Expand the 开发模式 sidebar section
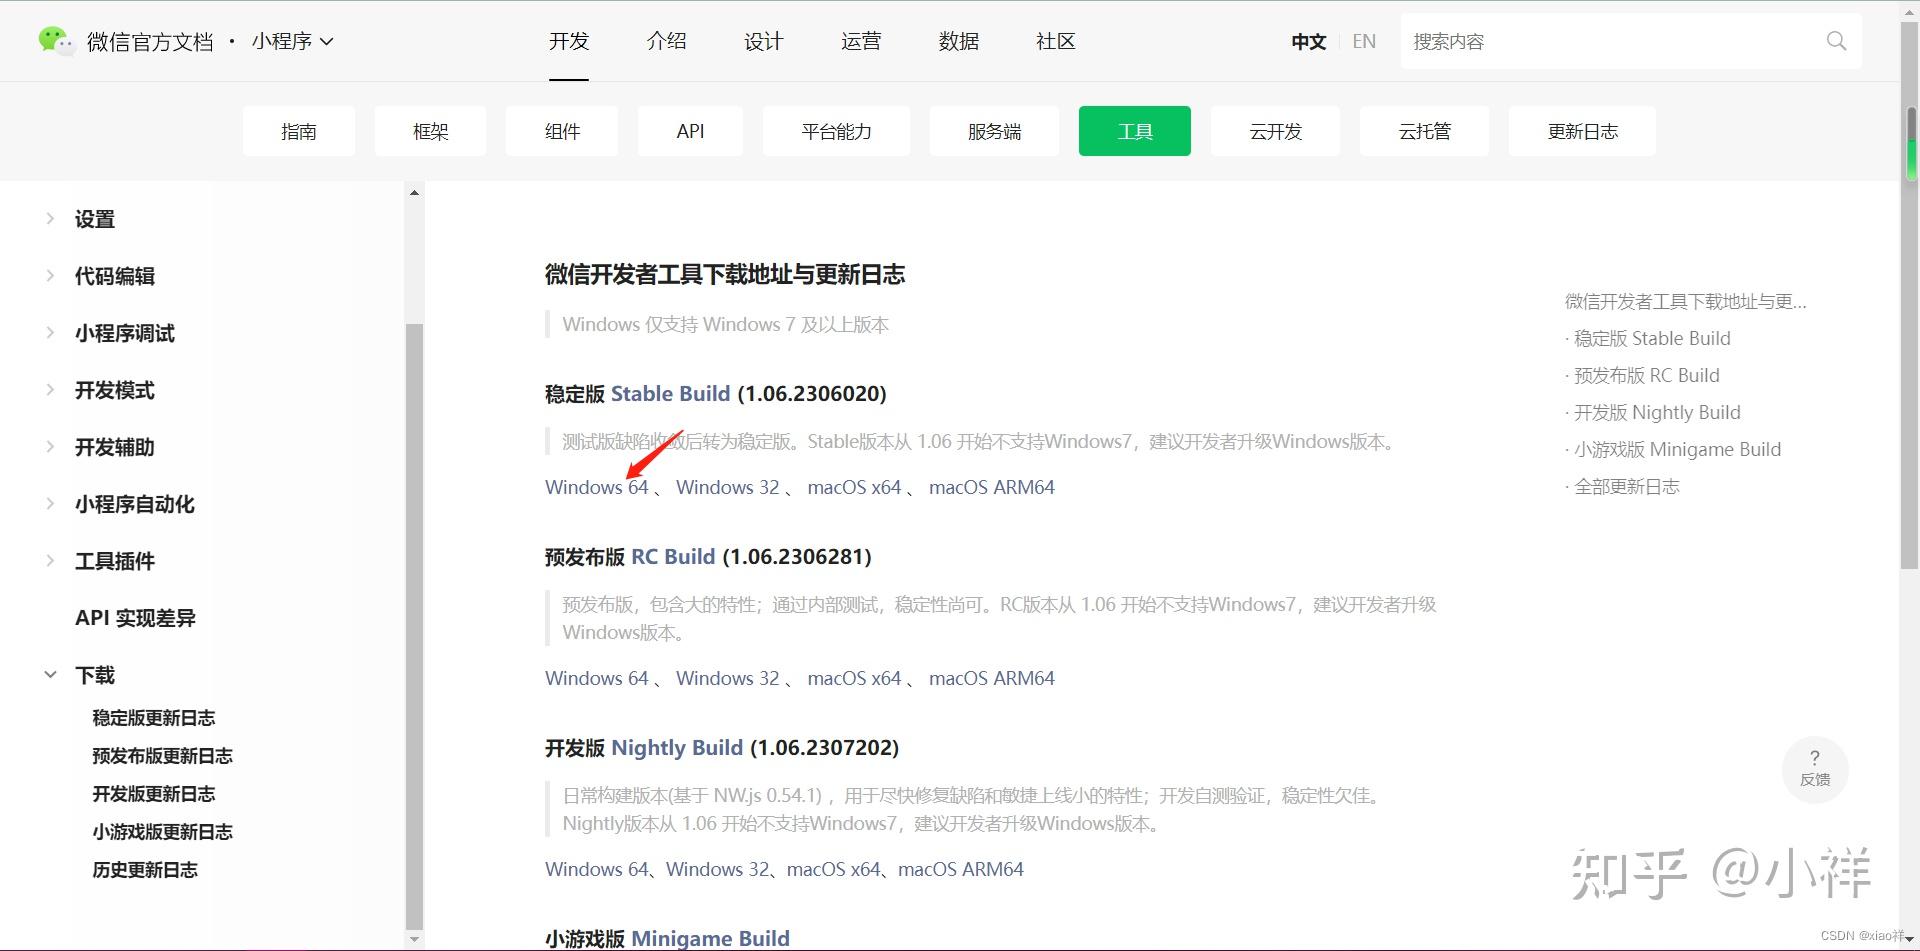 point(114,390)
